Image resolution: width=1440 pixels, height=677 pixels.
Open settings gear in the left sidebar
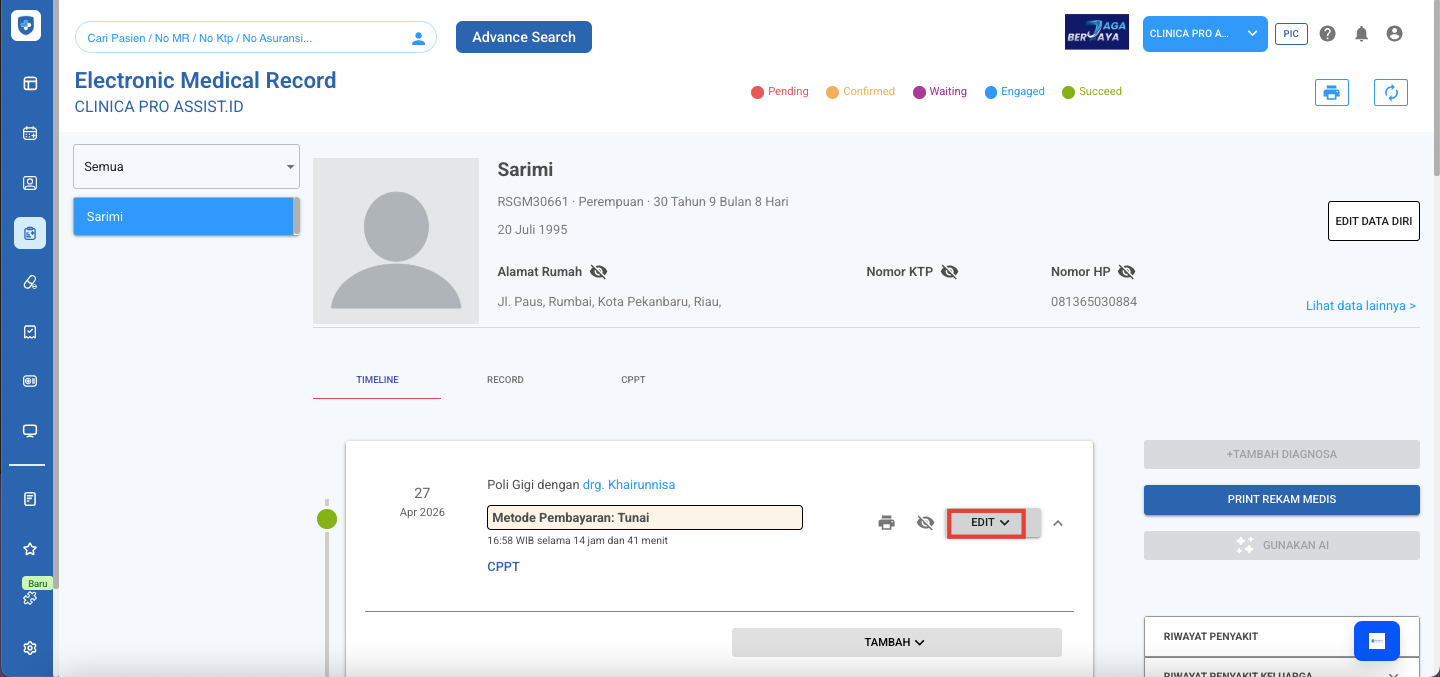pyautogui.click(x=30, y=648)
